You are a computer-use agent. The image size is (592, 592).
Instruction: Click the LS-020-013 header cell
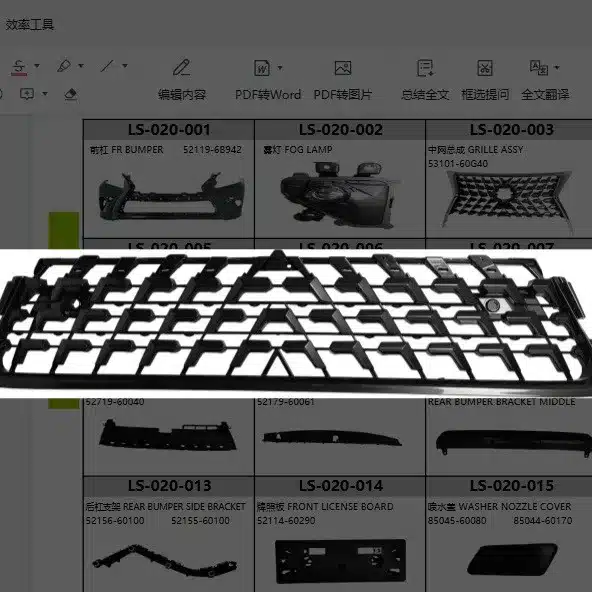point(169,486)
